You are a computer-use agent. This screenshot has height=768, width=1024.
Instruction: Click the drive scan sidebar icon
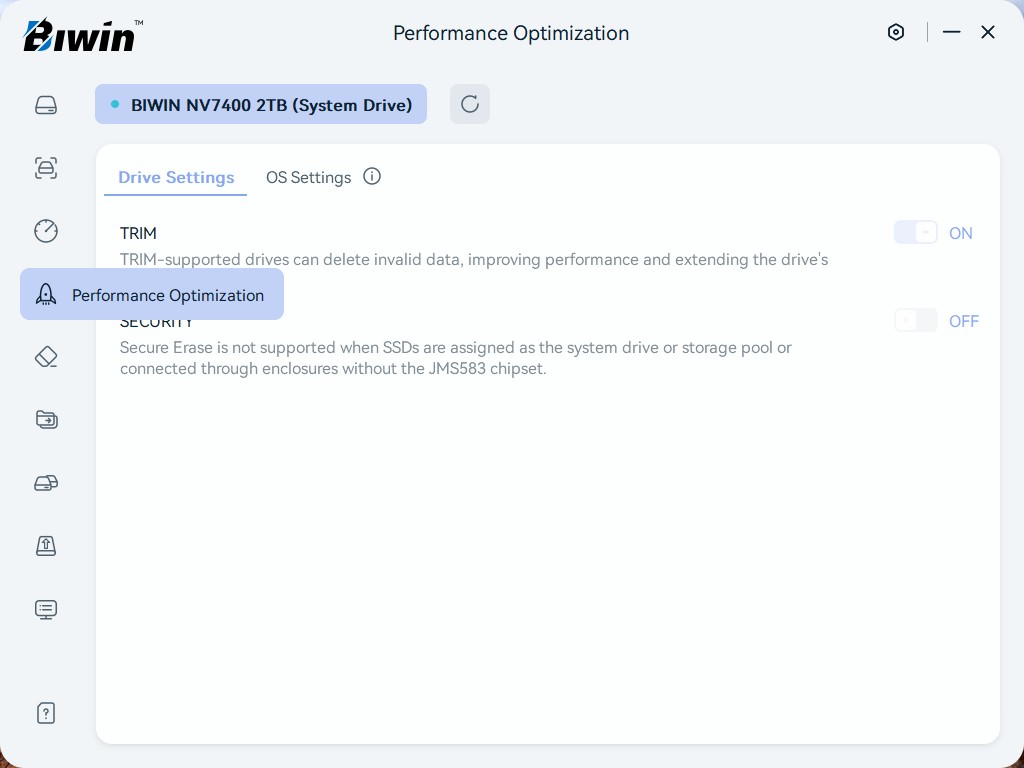pyautogui.click(x=46, y=168)
